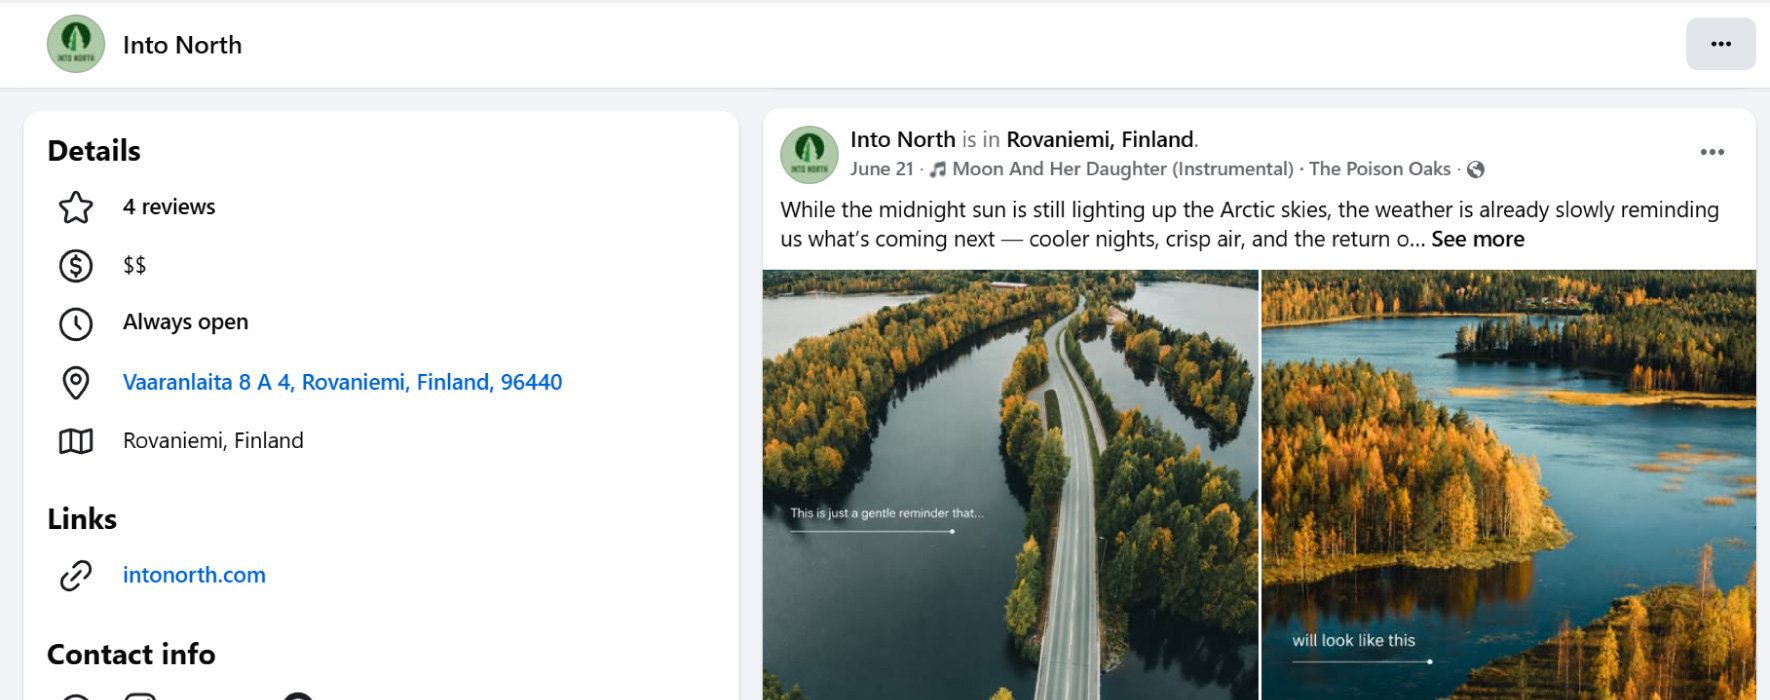This screenshot has width=1770, height=700.
Task: Open the road-through-forest post photo
Action: (x=1010, y=485)
